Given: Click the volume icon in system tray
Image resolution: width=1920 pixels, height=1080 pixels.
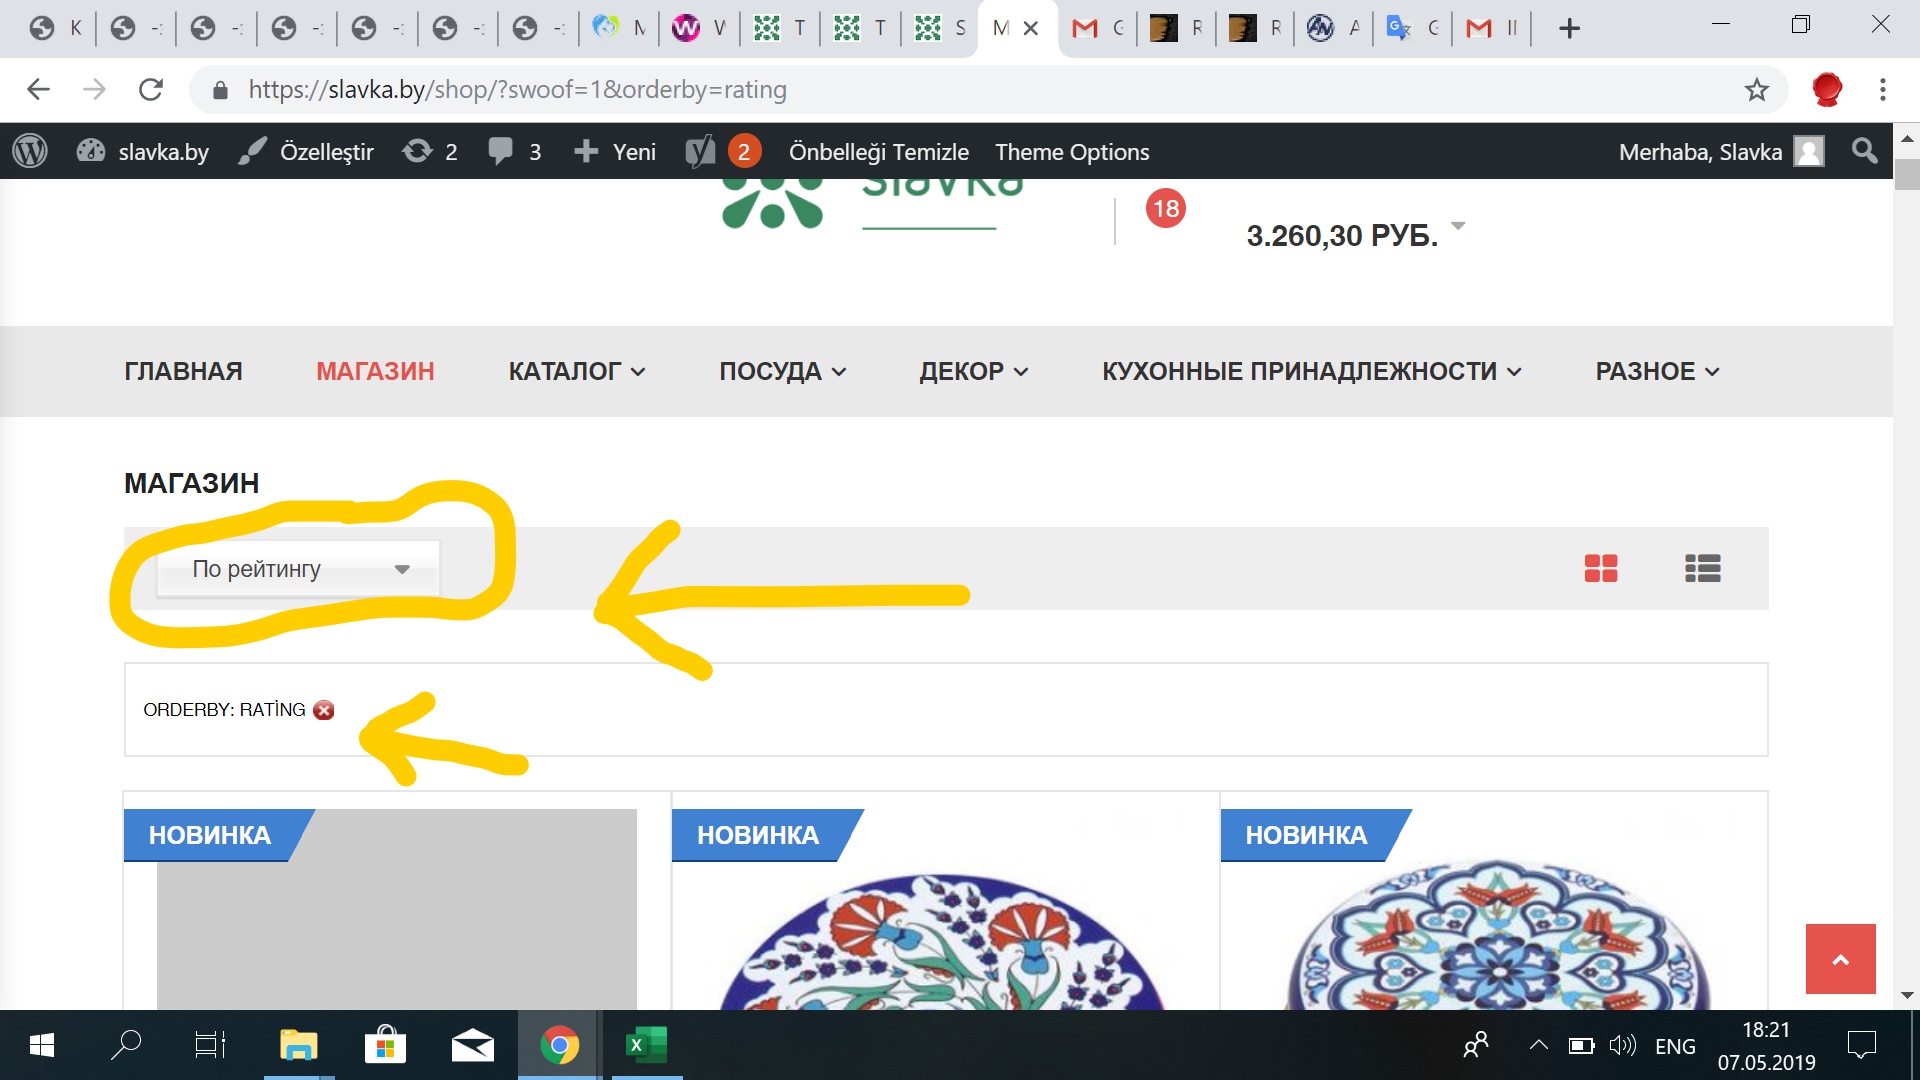Looking at the screenshot, I should (1622, 1046).
